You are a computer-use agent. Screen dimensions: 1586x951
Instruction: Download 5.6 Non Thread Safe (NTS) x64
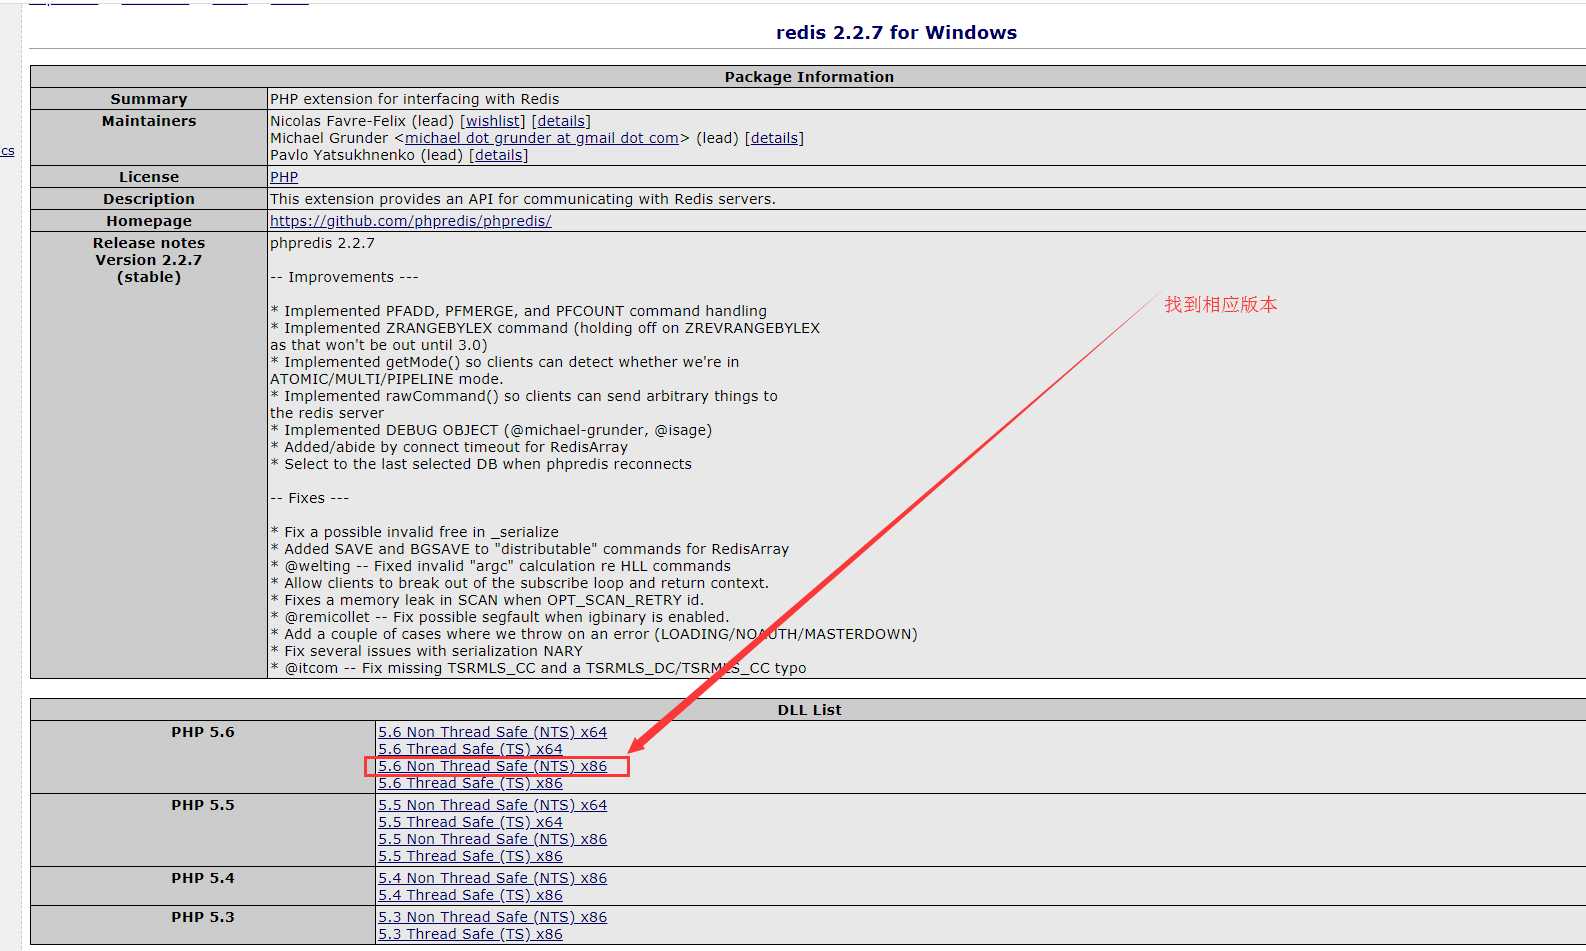click(493, 732)
